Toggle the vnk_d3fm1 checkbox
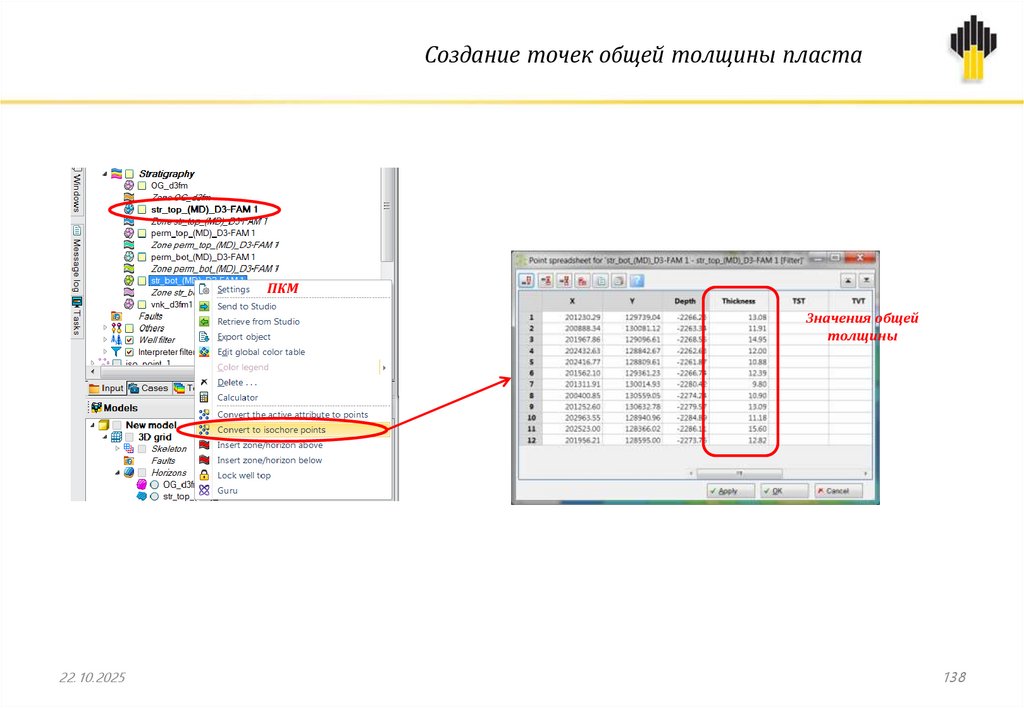This screenshot has width=1024, height=708. click(x=142, y=304)
